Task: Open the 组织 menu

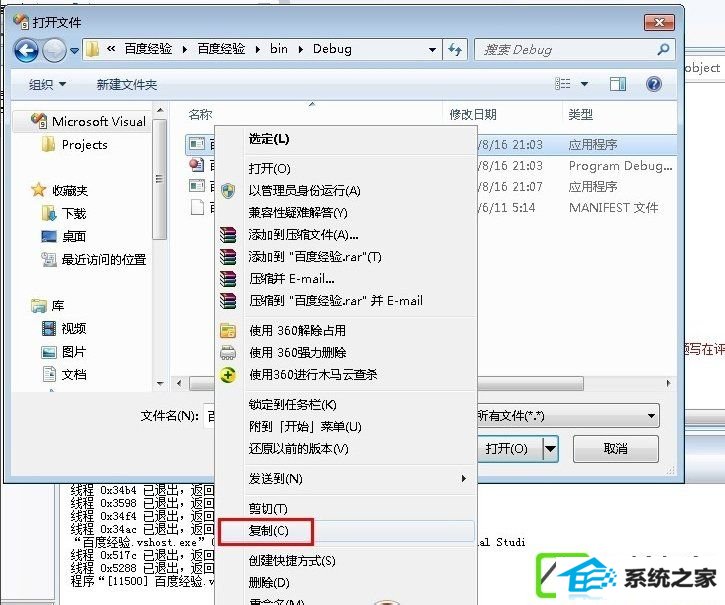Action: (47, 85)
